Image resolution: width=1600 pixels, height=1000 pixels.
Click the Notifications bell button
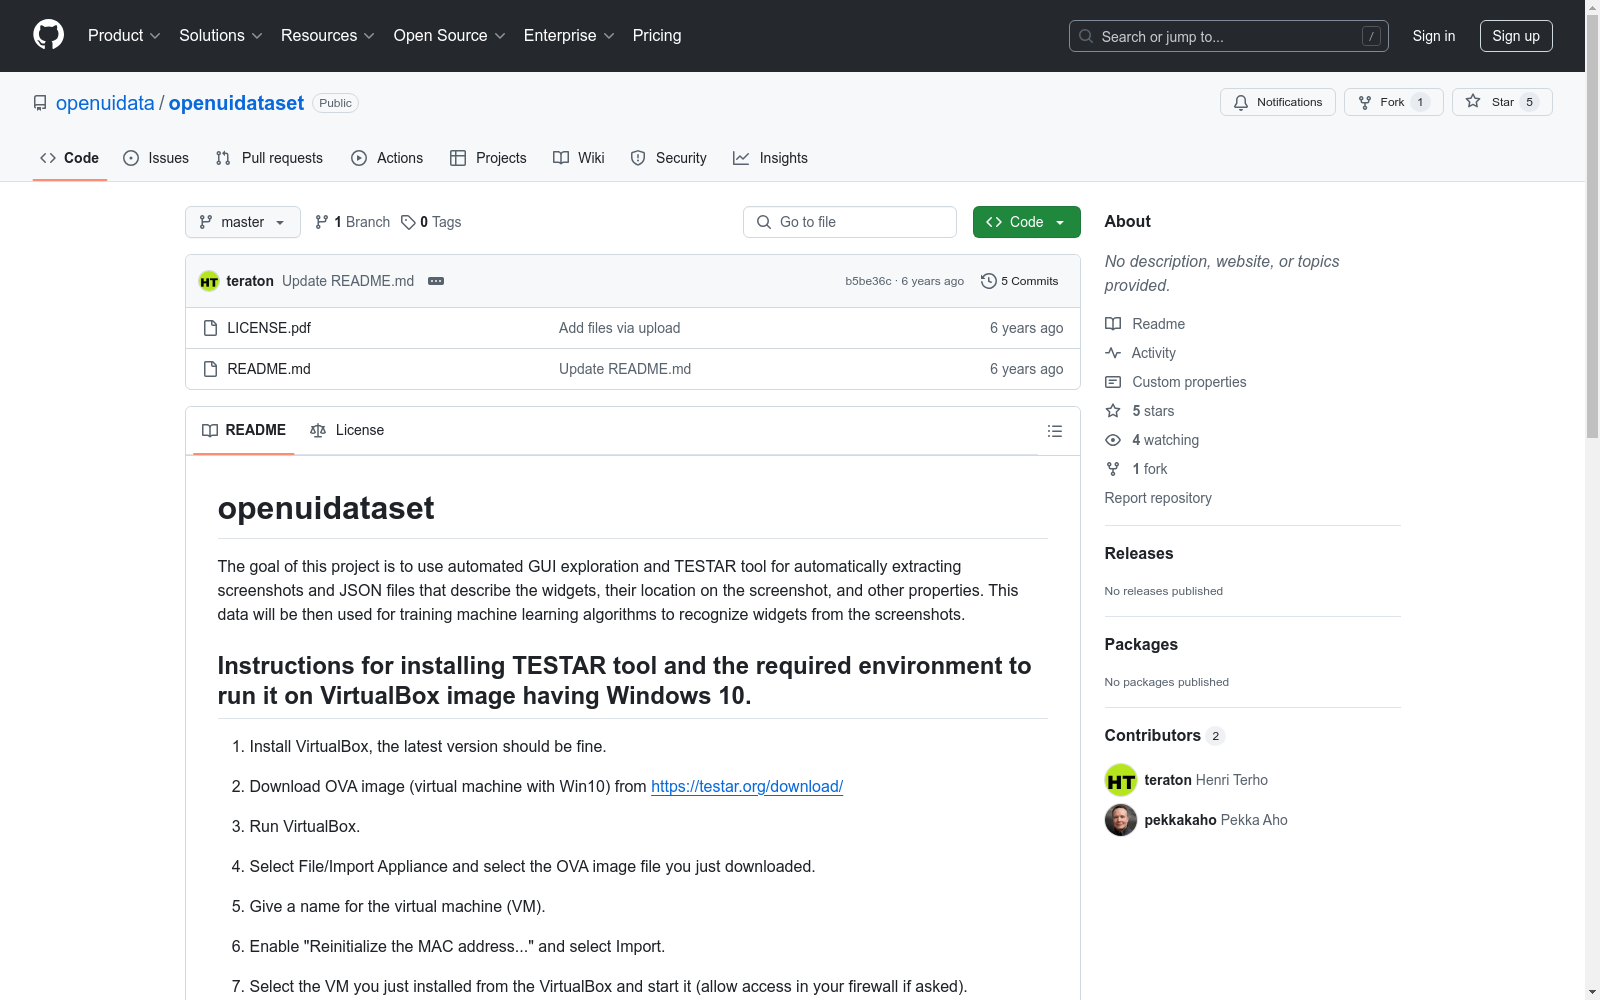(1278, 102)
